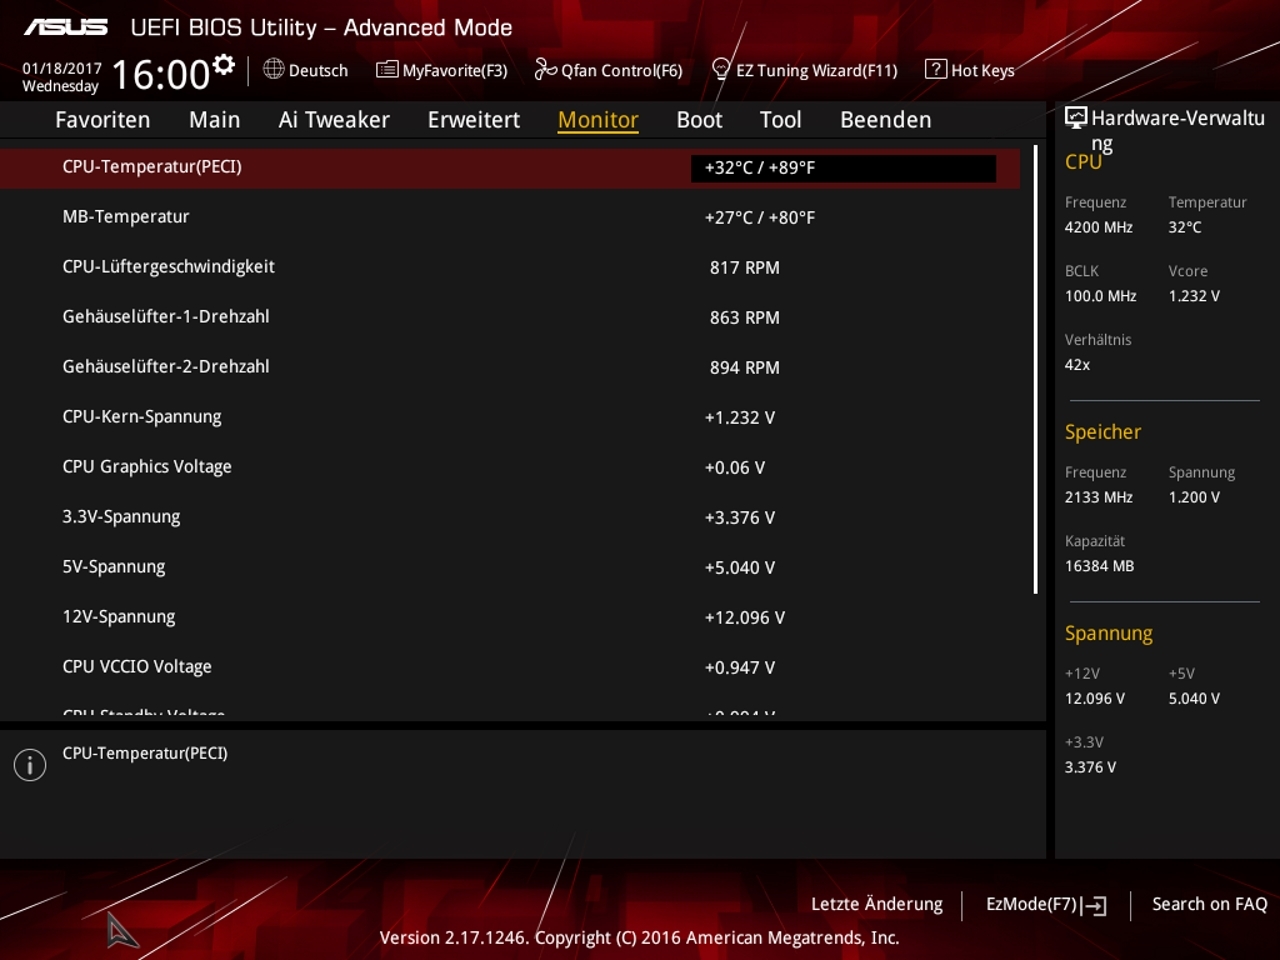Select the CPU-Lüftergeschwindigkeit row
Screen dimensions: 1280x960
[510, 267]
